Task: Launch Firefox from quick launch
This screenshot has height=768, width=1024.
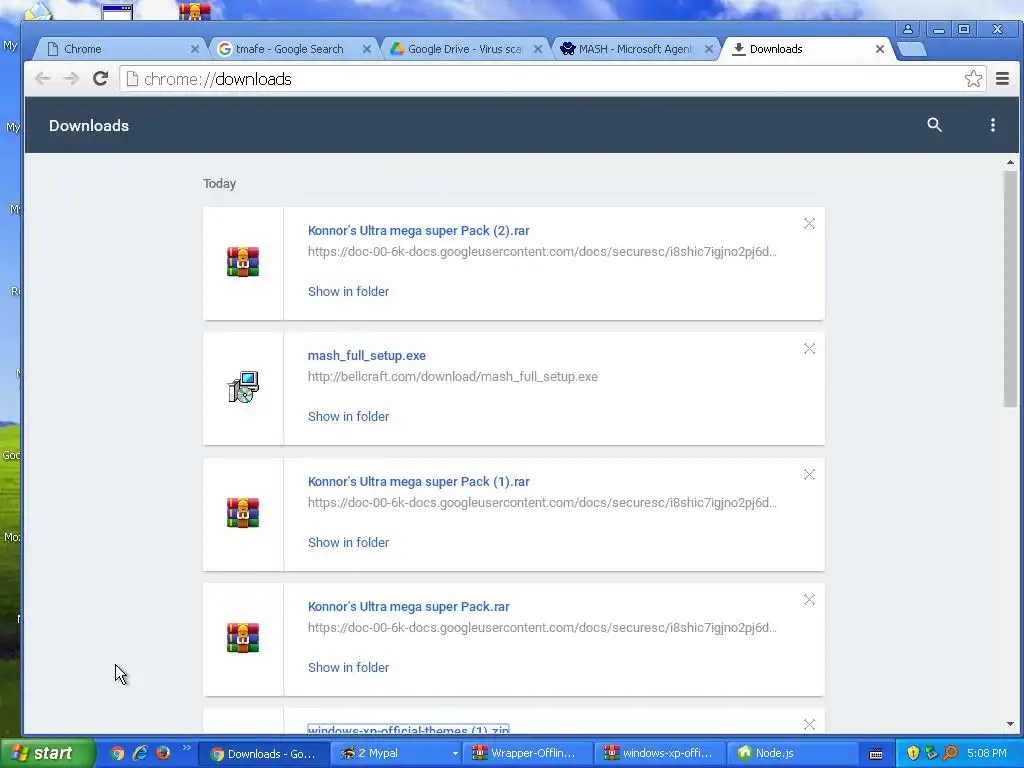Action: (163, 753)
